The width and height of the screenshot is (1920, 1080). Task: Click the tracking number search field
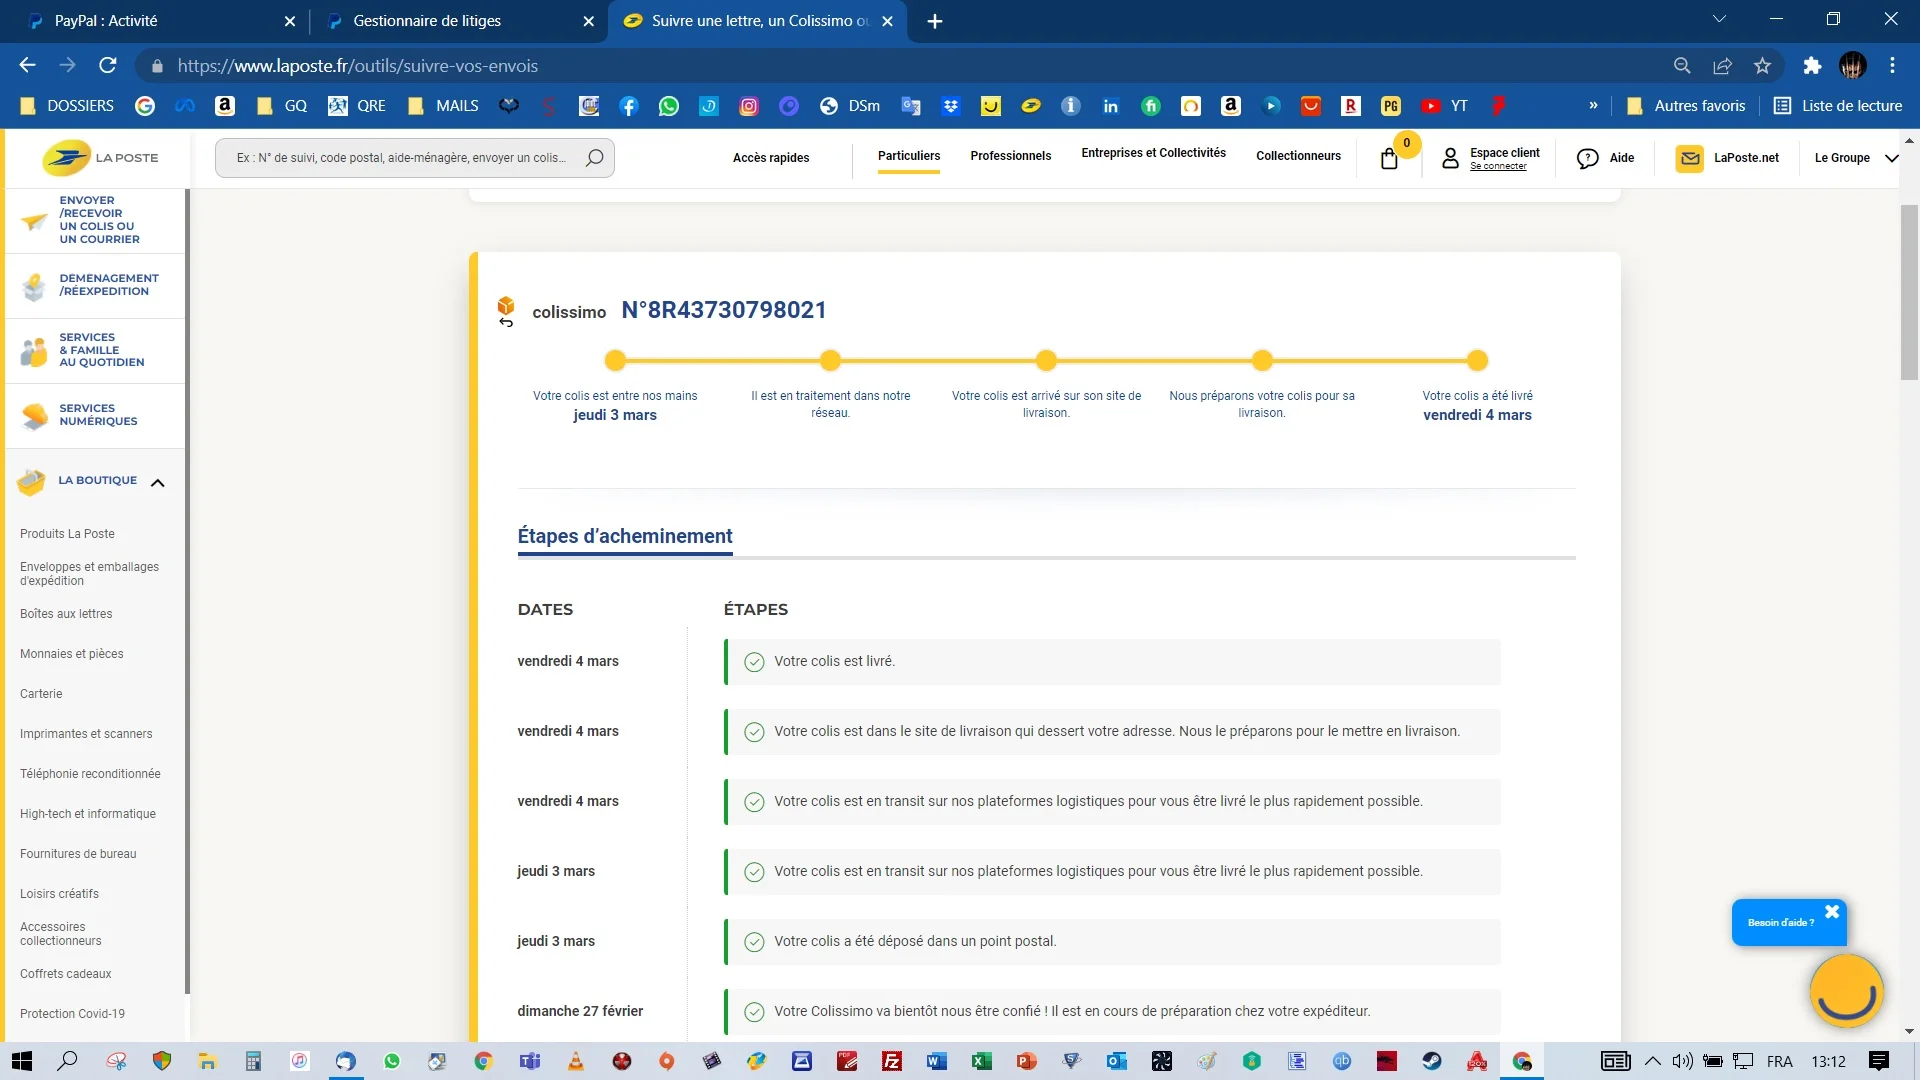(x=400, y=158)
